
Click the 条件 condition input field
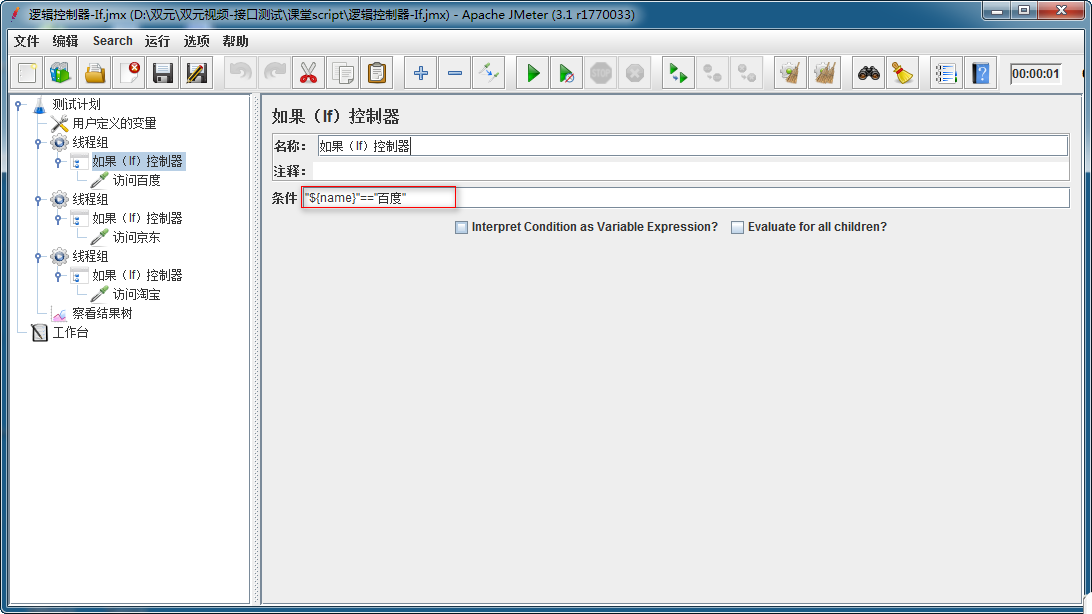[686, 198]
